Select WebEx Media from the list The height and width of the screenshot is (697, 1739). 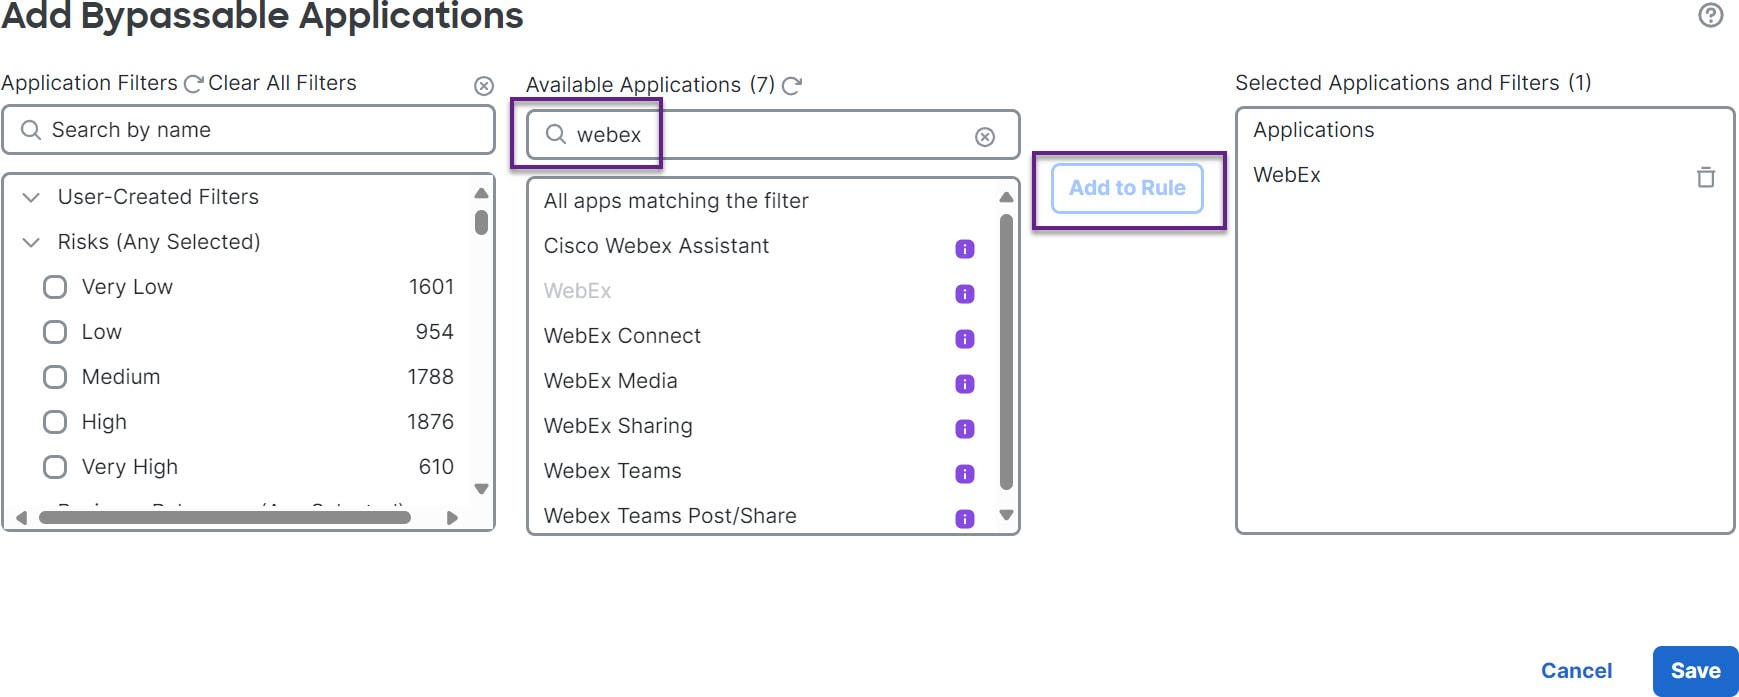point(611,381)
